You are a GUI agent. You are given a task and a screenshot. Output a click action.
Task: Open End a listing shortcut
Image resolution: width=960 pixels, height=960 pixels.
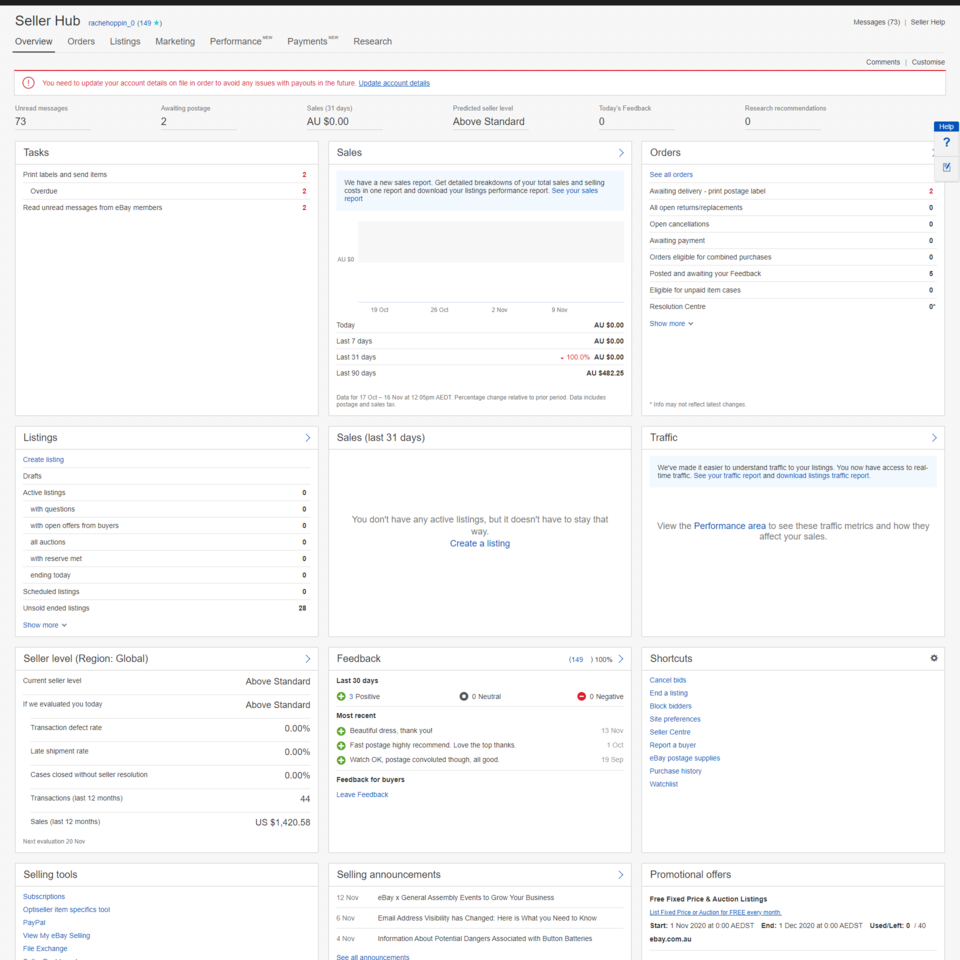coord(669,693)
